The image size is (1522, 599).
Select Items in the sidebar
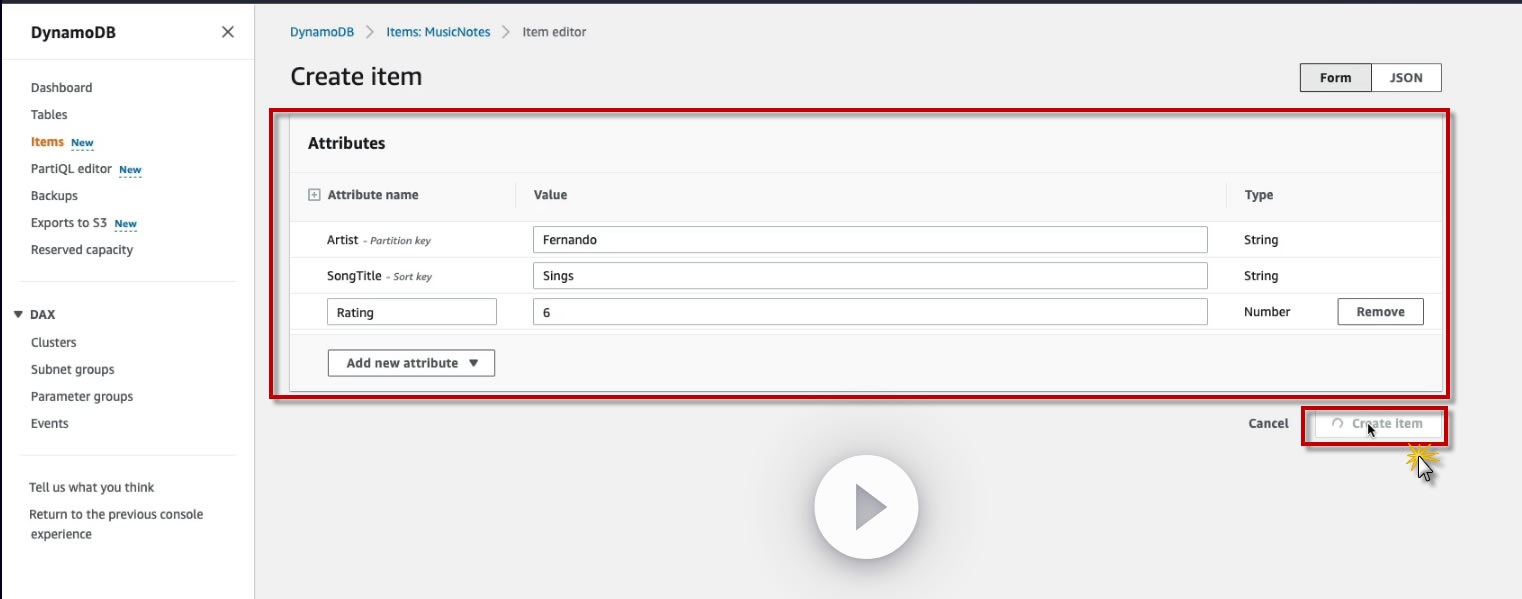[x=47, y=142]
